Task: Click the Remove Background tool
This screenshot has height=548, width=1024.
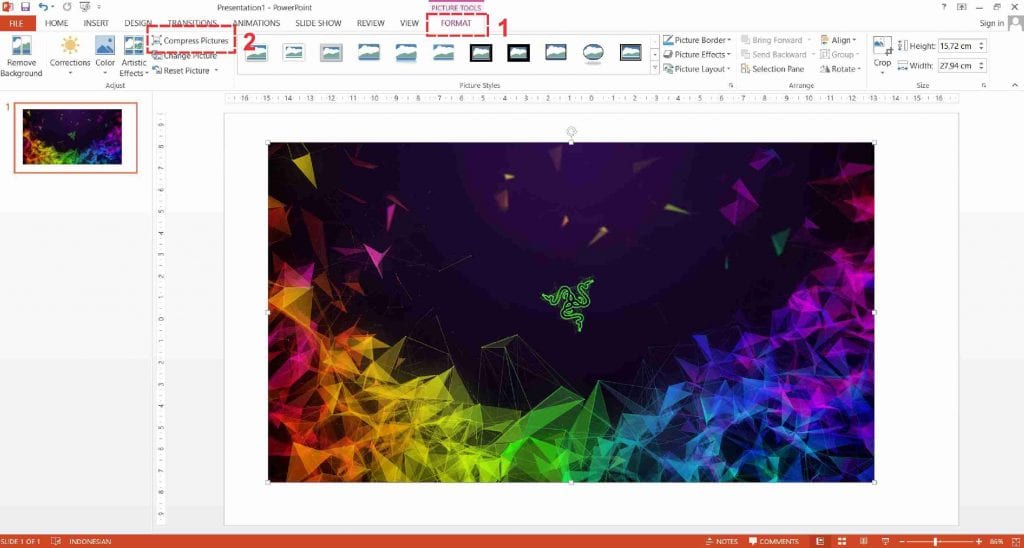Action: tap(21, 55)
